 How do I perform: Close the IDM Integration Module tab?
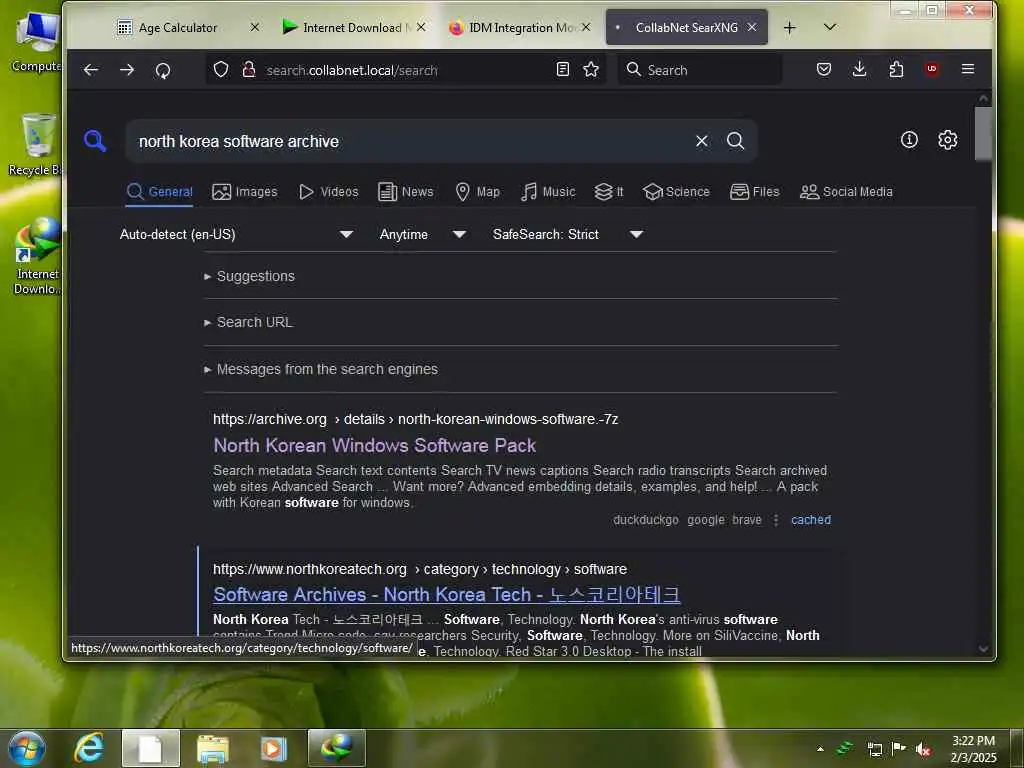coord(586,27)
